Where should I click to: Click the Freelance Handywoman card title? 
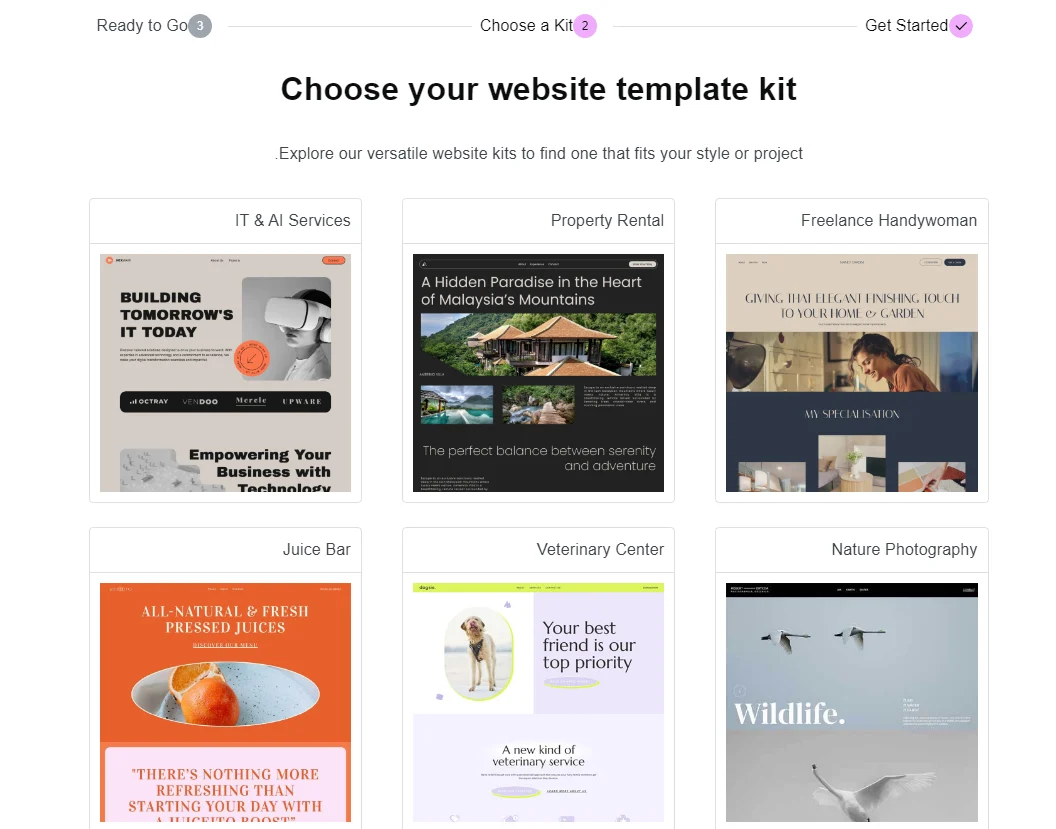[889, 220]
